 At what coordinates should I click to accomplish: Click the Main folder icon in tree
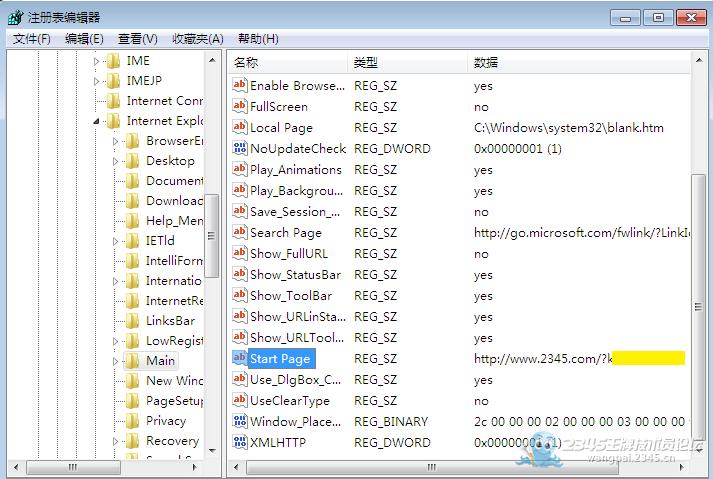pos(132,361)
